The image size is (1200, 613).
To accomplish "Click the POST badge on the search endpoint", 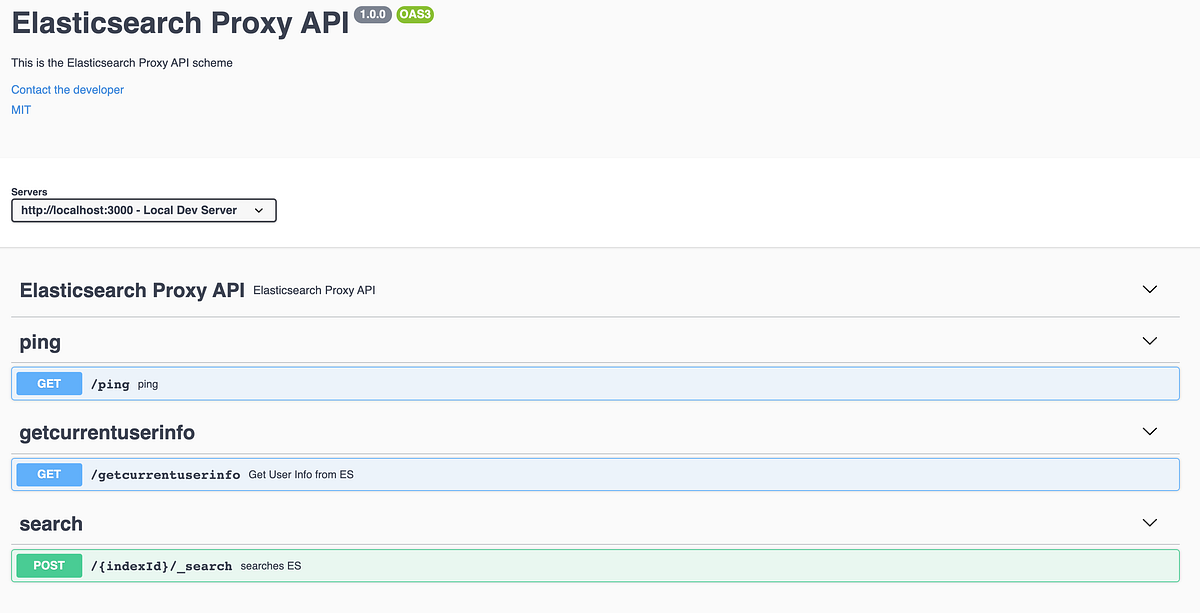I will 48,565.
